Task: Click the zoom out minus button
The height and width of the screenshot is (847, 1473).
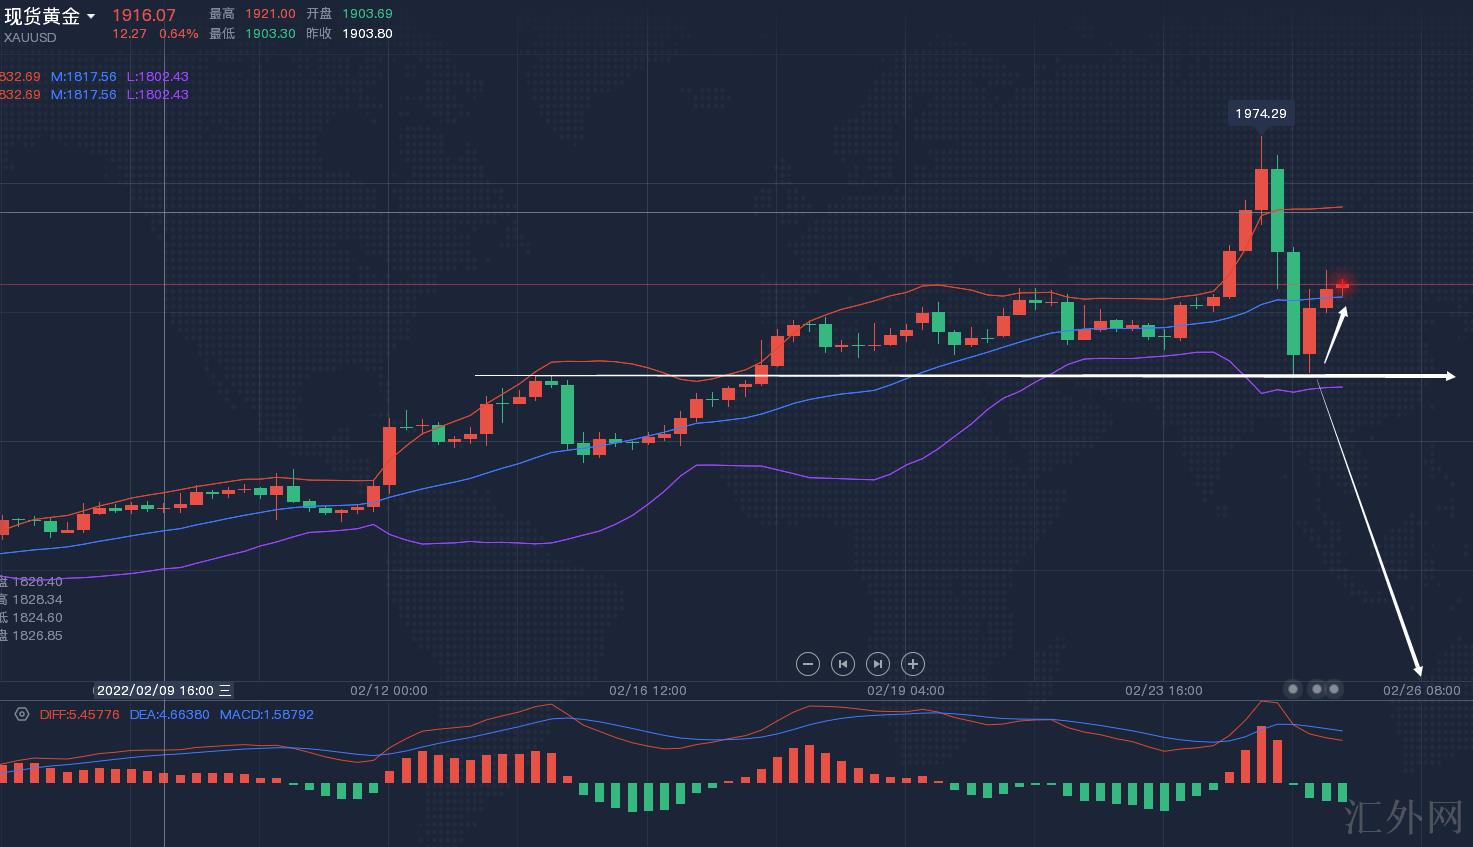Action: click(808, 664)
